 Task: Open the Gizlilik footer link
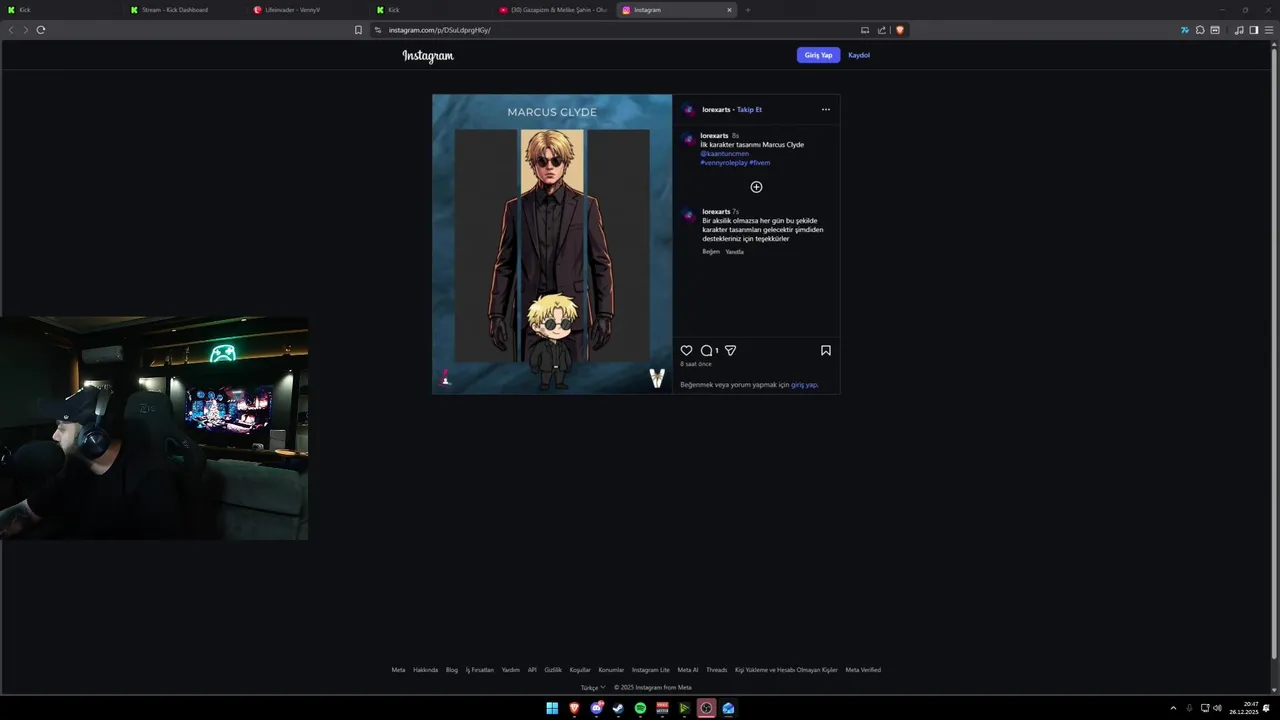(553, 670)
